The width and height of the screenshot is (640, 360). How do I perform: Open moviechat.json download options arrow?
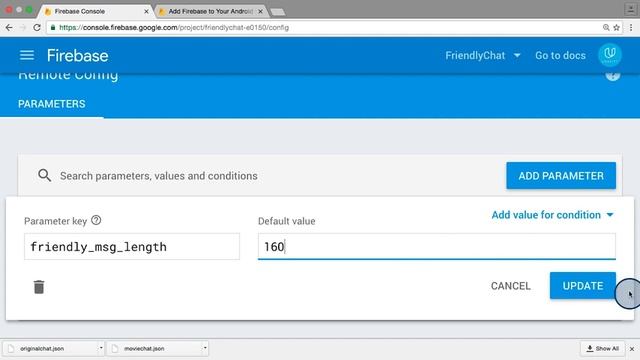click(205, 348)
